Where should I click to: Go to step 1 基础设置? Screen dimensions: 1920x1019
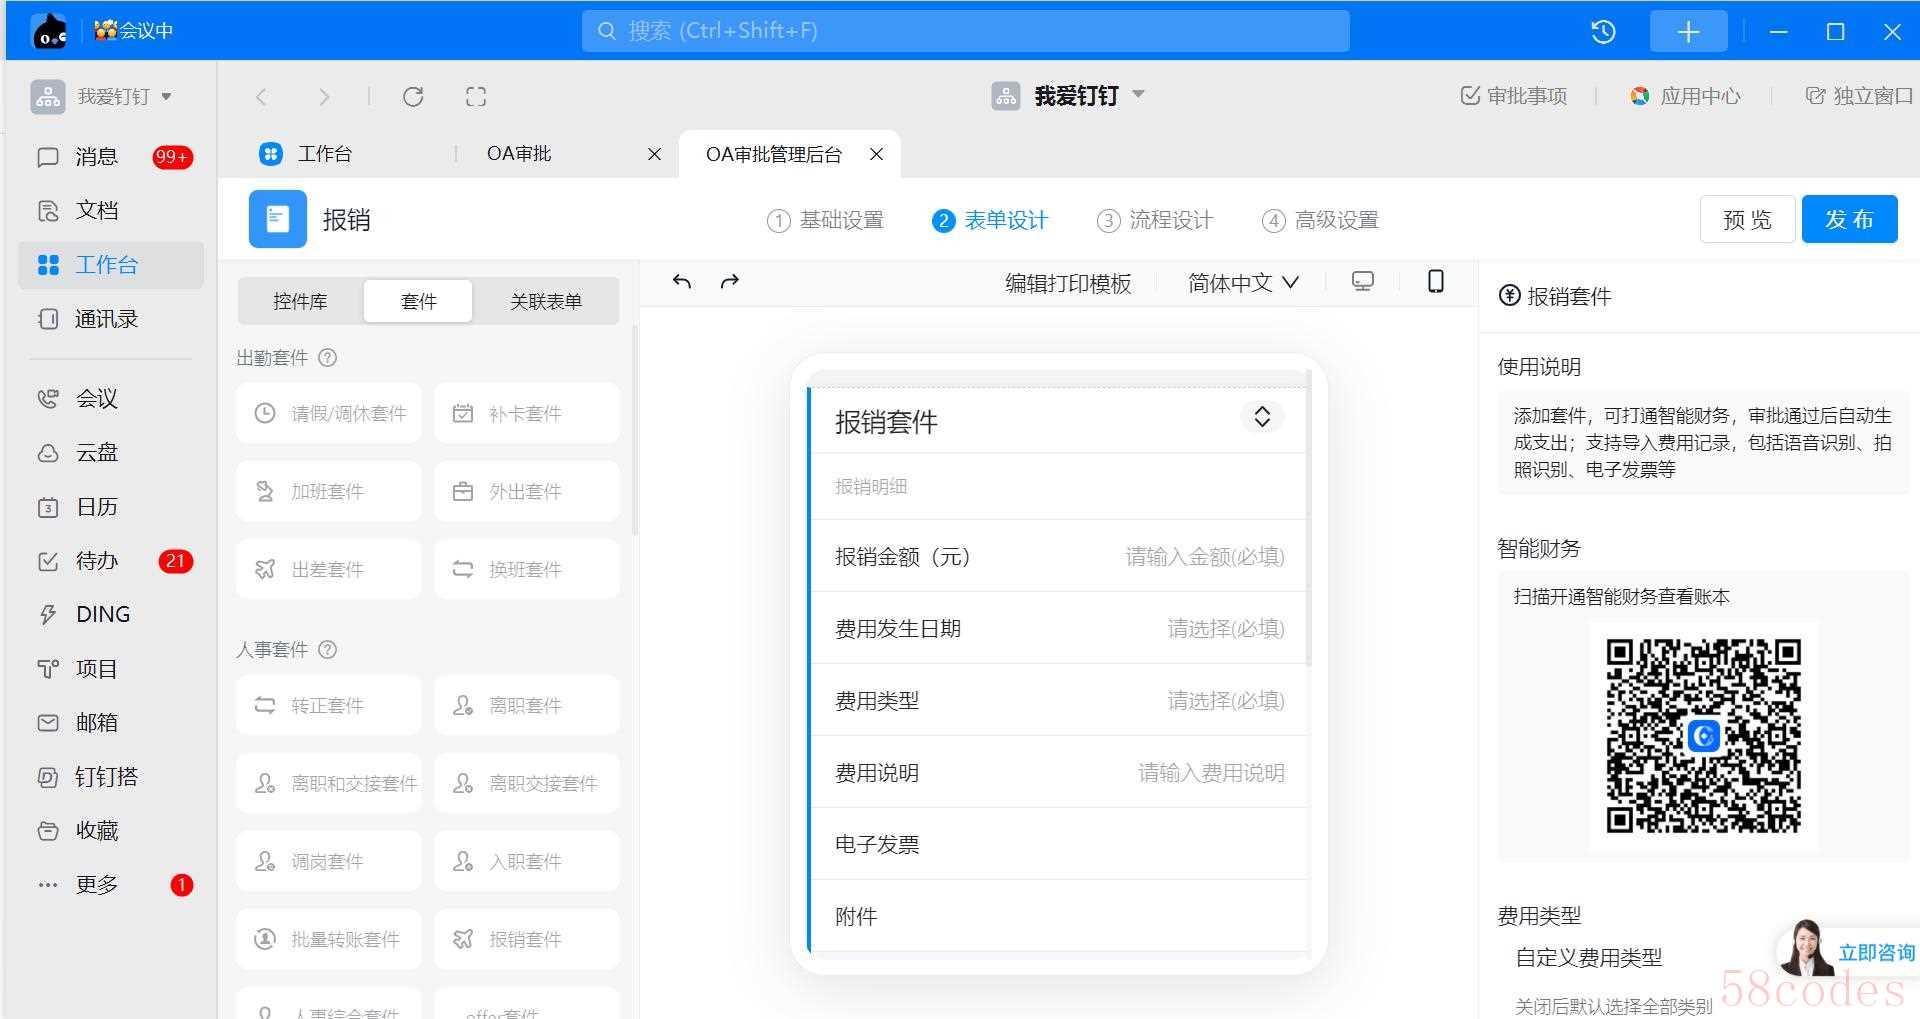tap(825, 220)
